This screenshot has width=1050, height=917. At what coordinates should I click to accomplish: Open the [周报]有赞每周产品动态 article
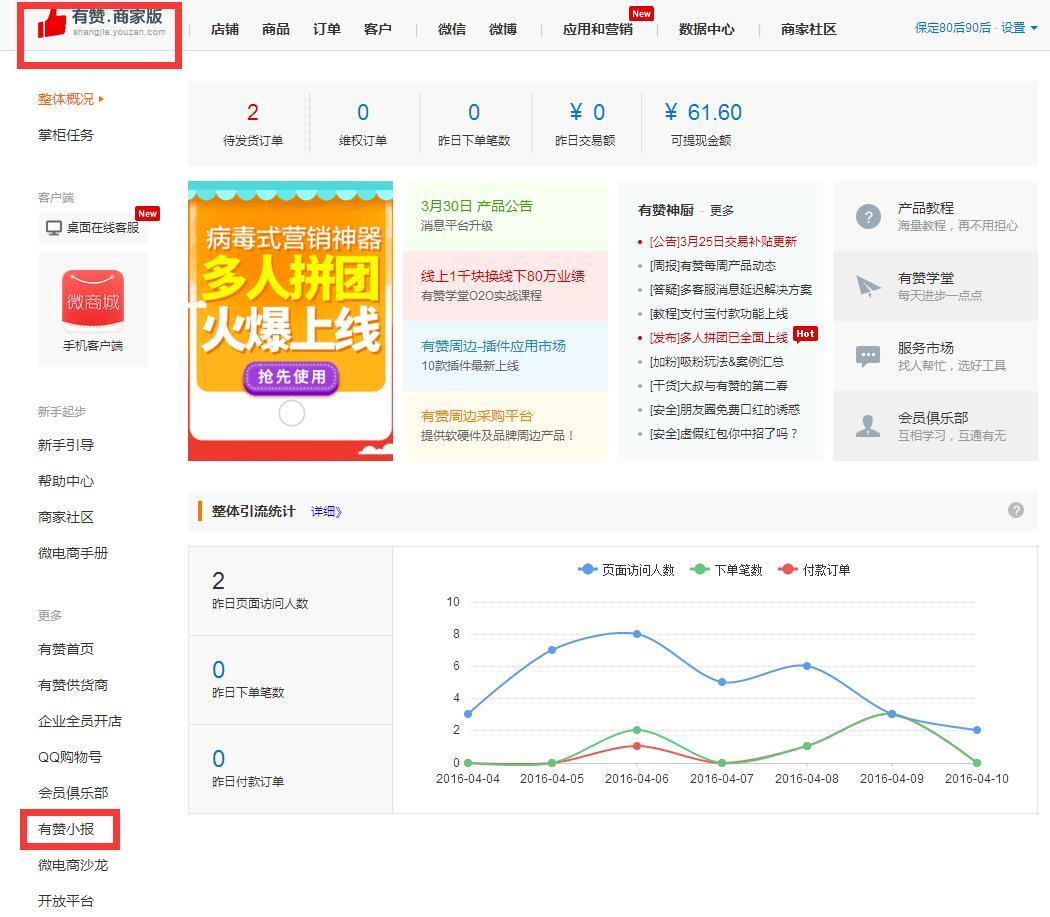tap(712, 266)
